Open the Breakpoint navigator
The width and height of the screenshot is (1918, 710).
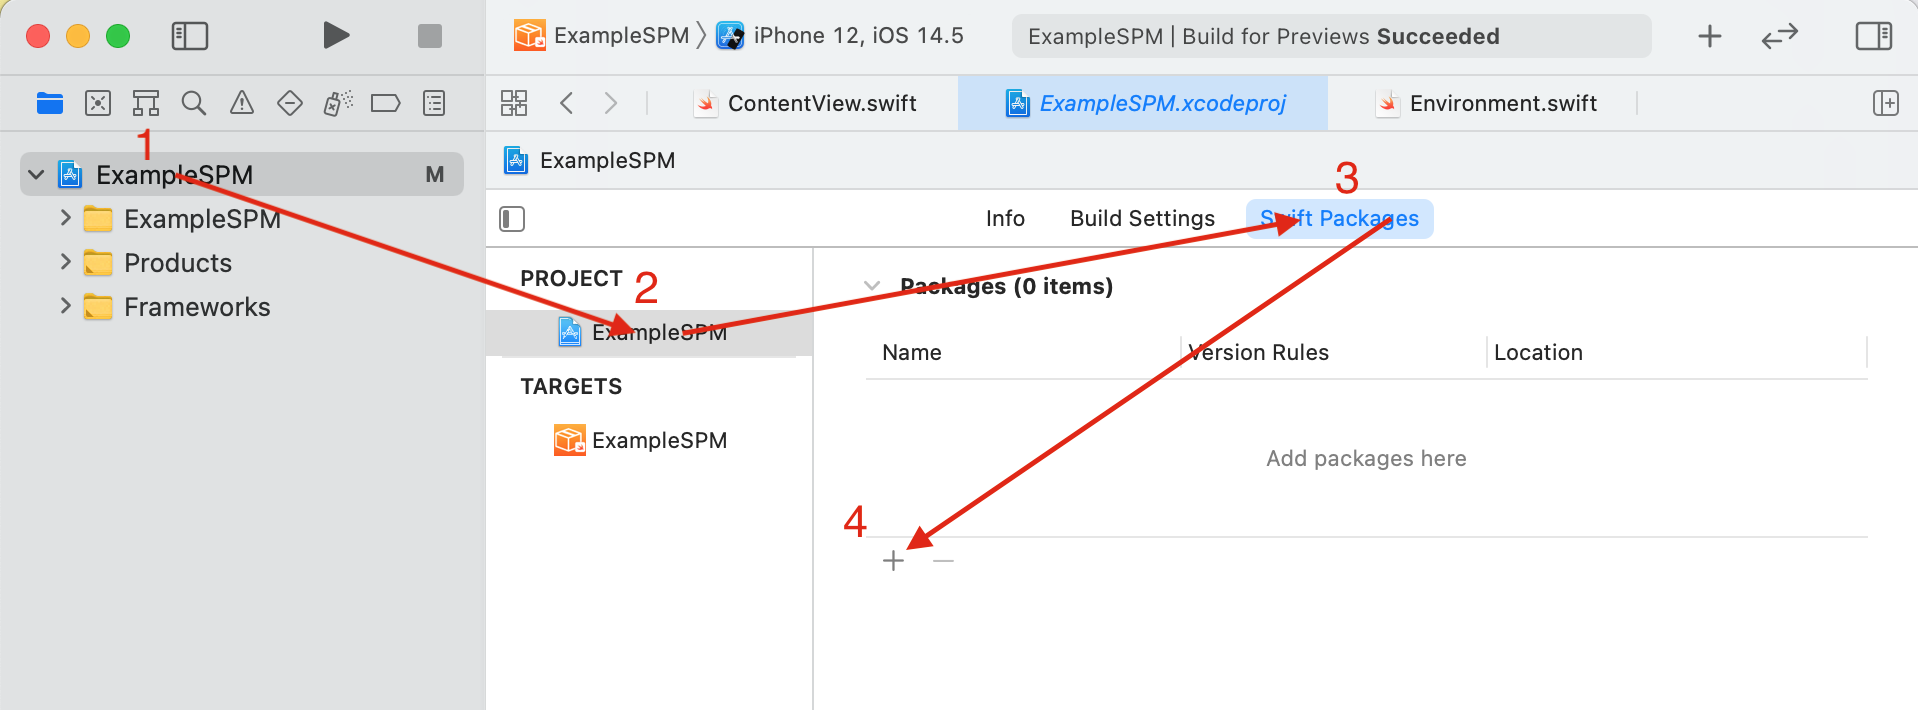(385, 103)
